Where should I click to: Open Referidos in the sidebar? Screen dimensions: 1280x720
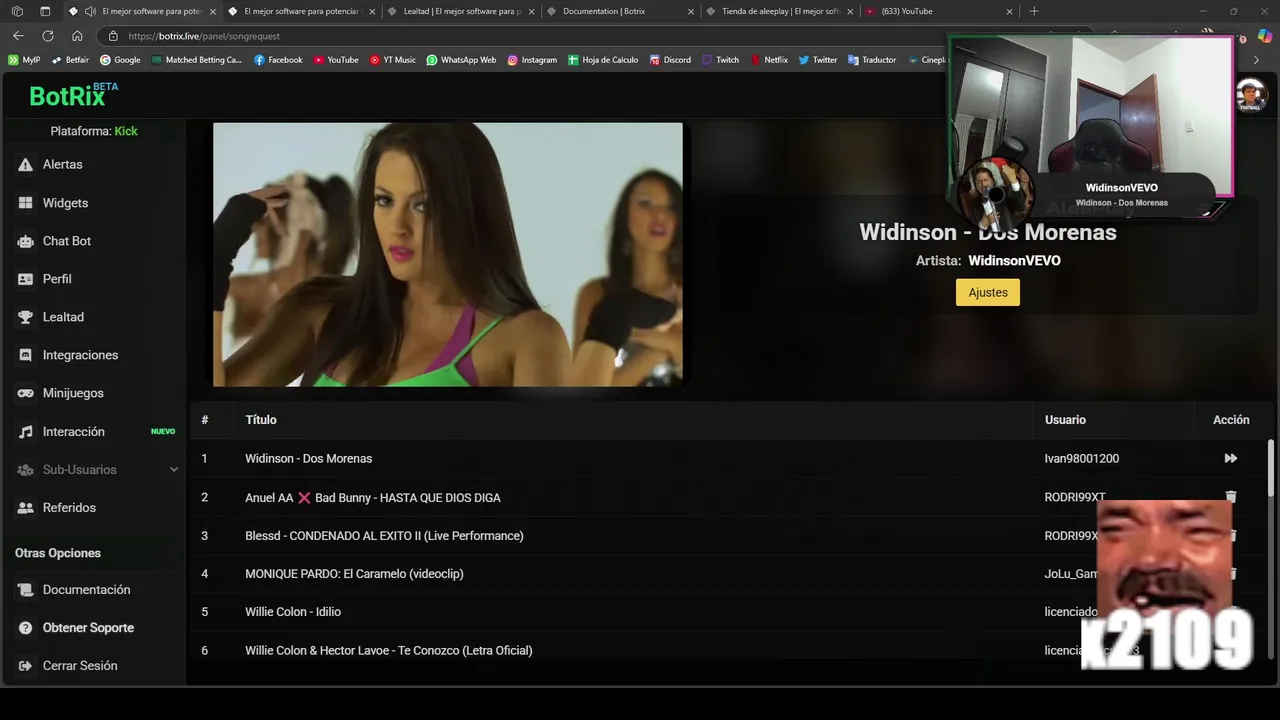(x=69, y=508)
